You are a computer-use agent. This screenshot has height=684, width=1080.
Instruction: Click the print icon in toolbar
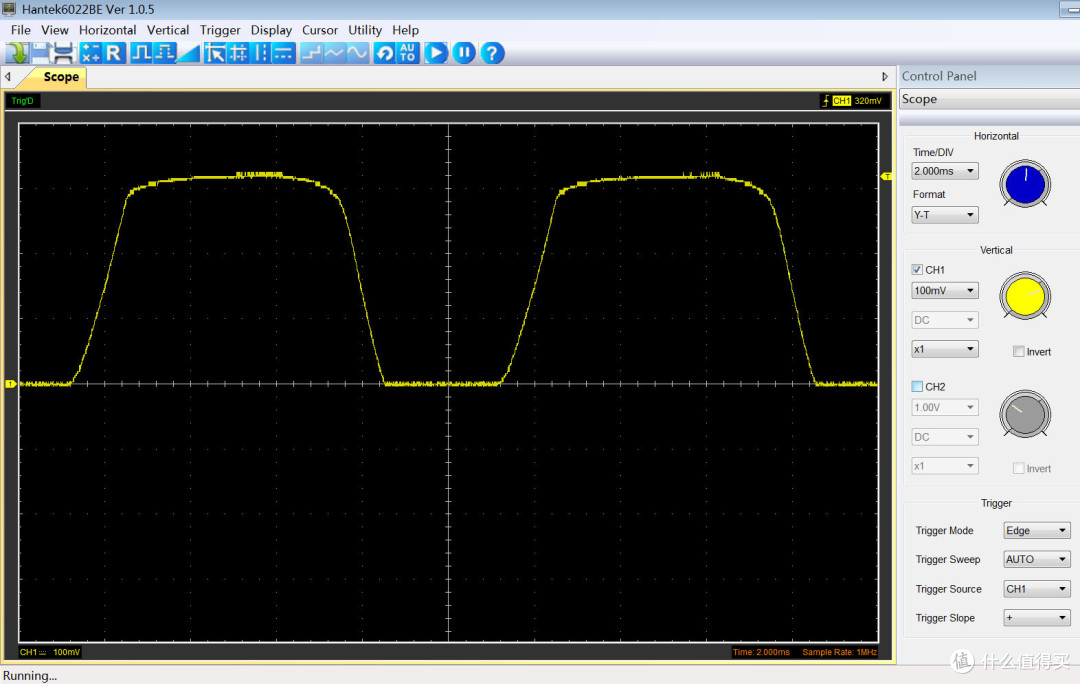tap(64, 53)
